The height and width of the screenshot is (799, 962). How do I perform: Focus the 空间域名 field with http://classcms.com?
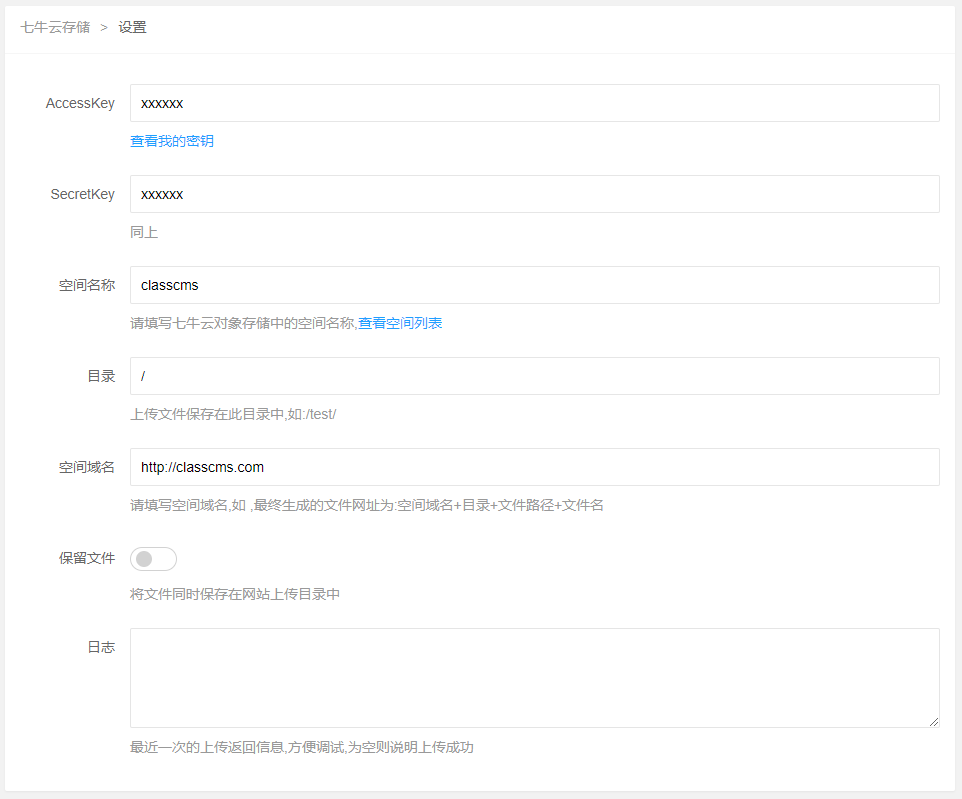click(x=534, y=467)
